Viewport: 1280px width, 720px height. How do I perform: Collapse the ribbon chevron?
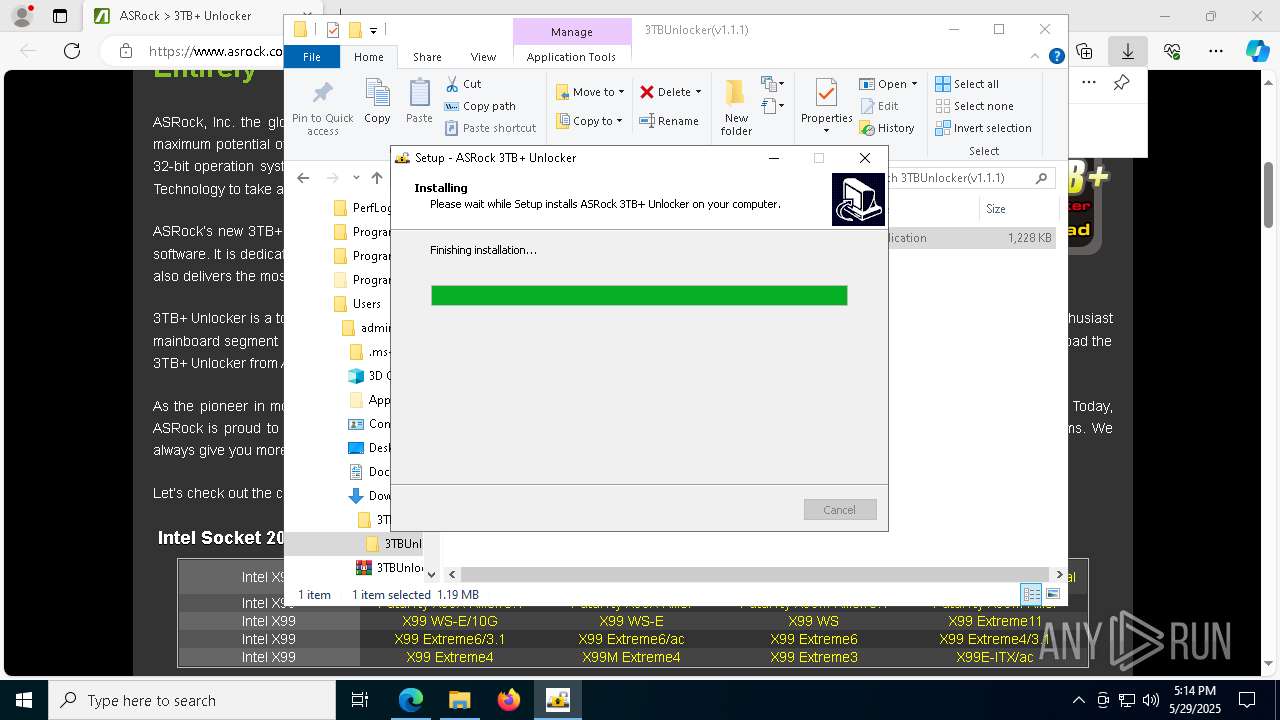pyautogui.click(x=1037, y=57)
